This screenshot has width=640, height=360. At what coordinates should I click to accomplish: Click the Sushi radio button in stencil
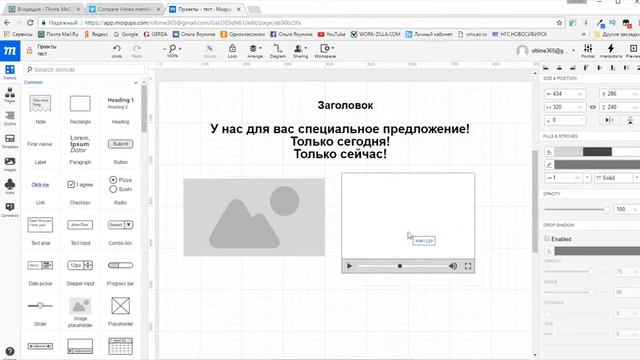tap(120, 189)
